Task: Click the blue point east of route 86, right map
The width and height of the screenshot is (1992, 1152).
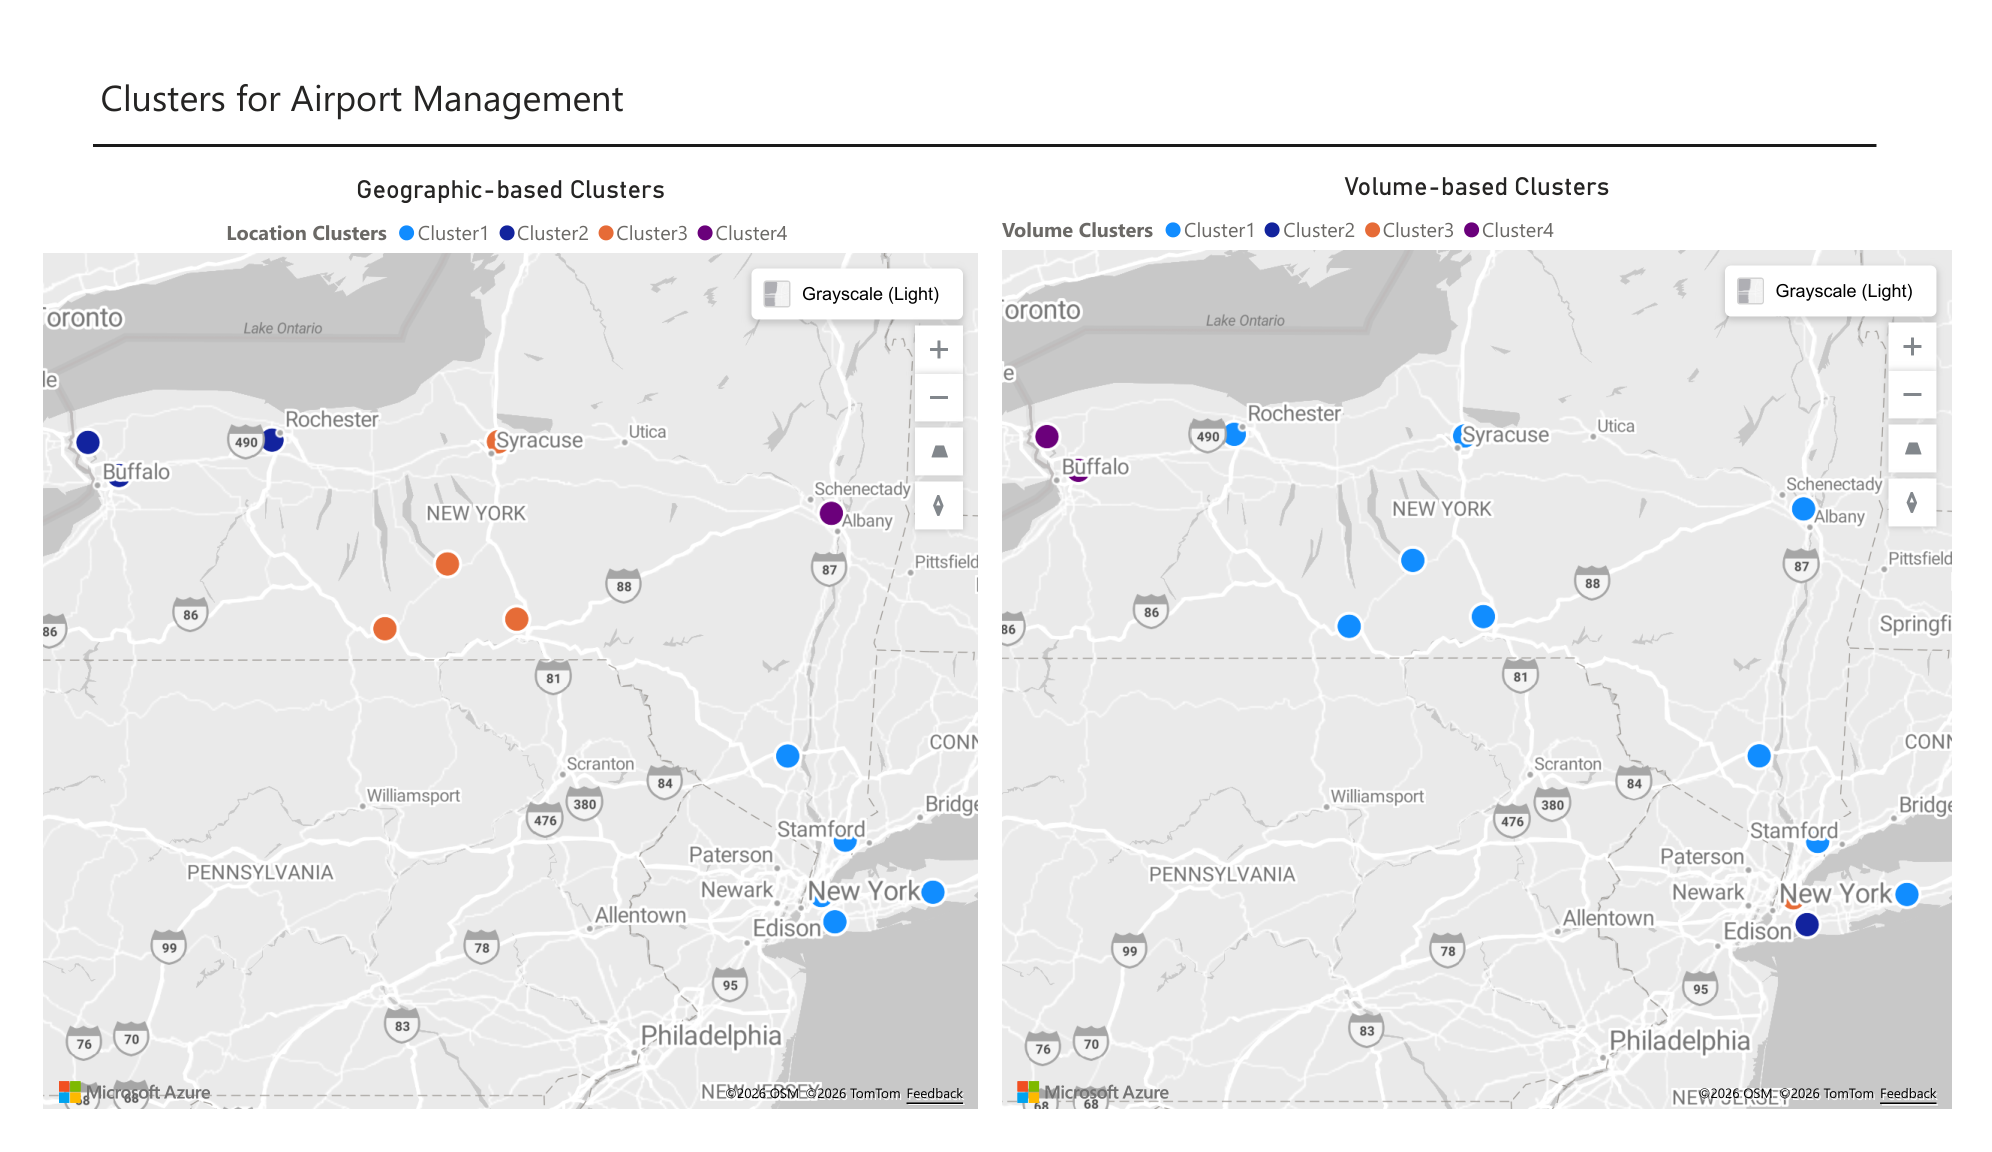Action: [1349, 626]
